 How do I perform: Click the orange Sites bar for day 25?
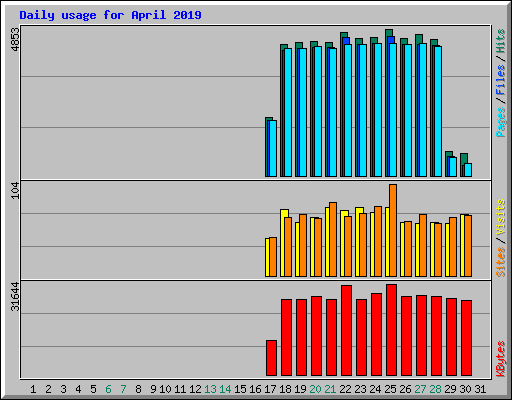[393, 230]
